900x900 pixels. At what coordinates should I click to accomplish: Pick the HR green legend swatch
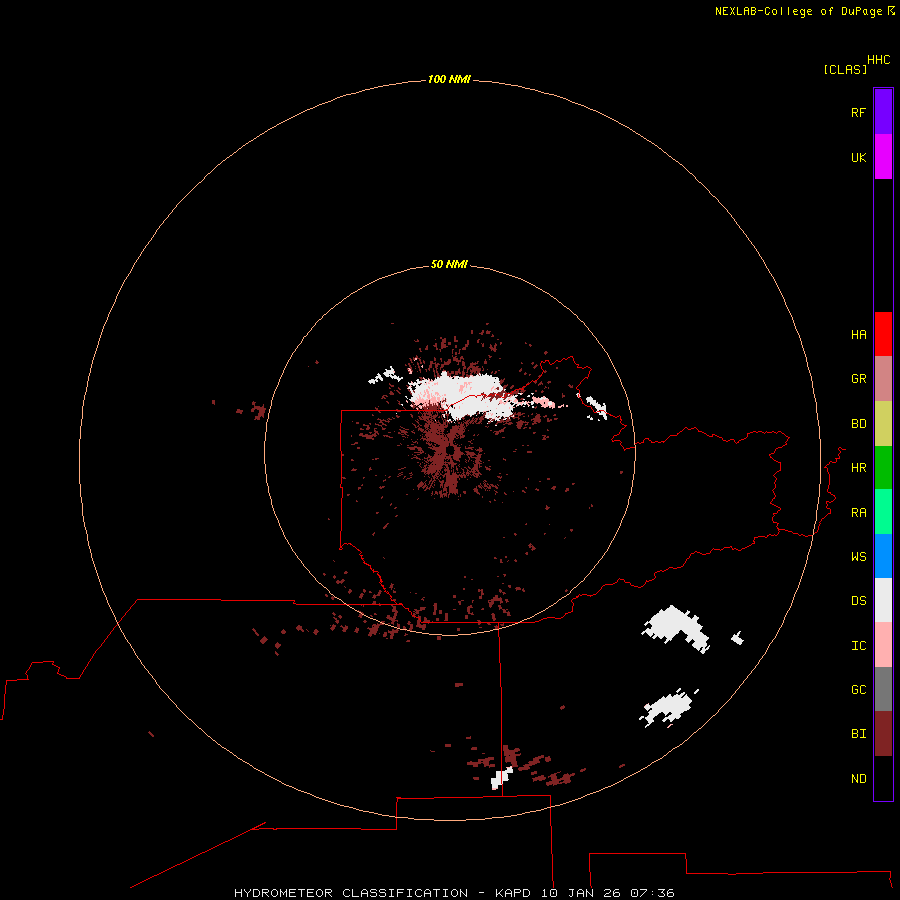tap(883, 468)
